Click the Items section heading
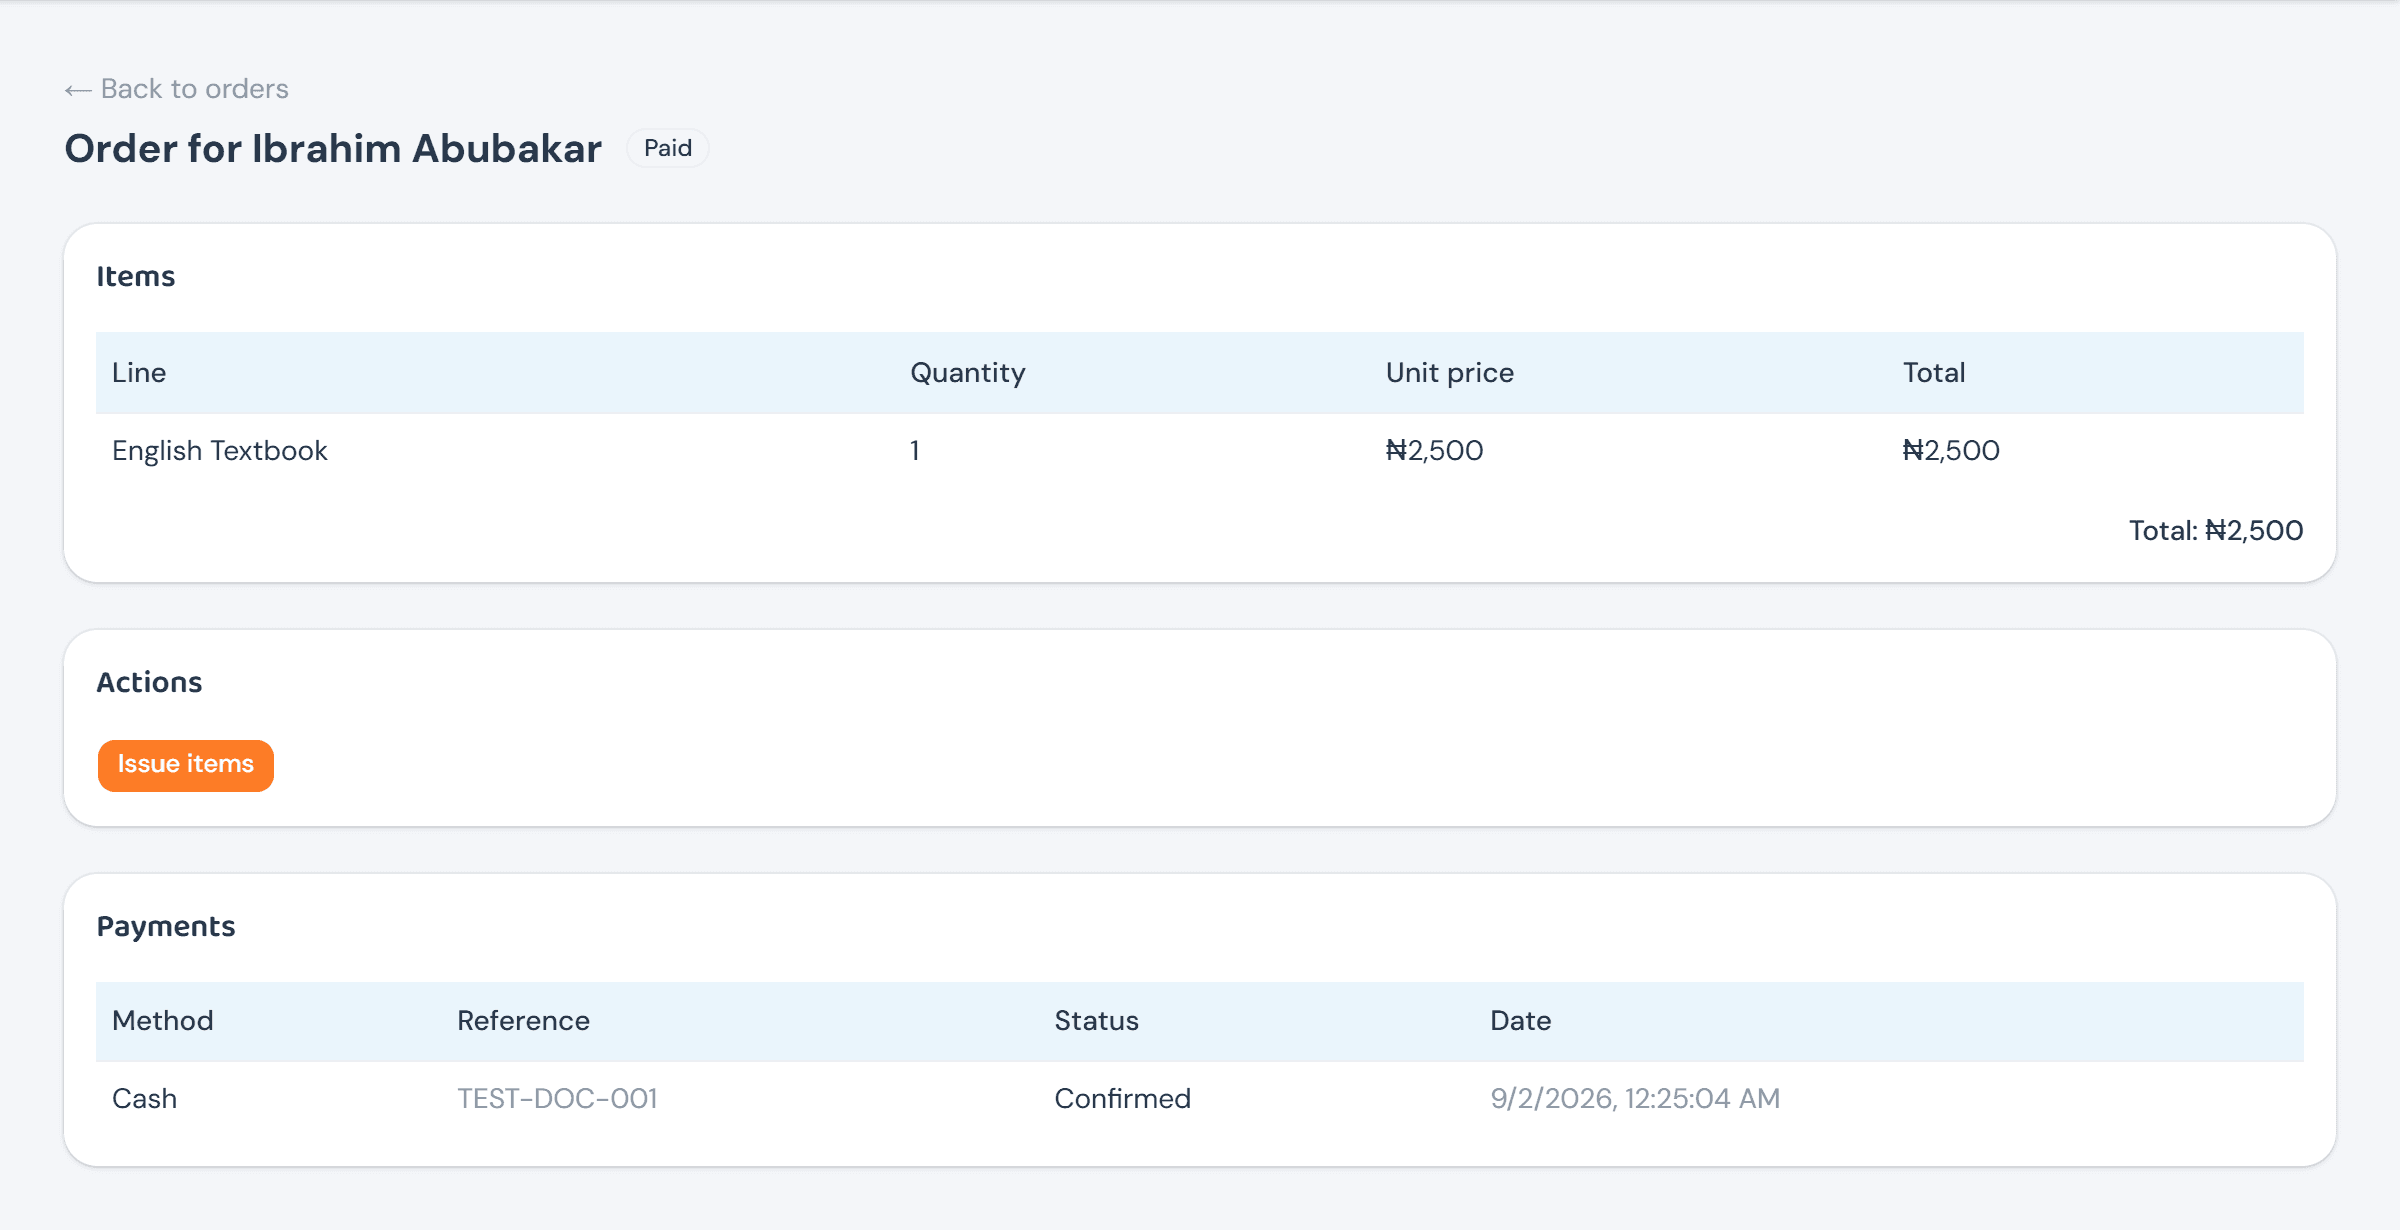Screen dimensions: 2400x1230 pos(136,276)
